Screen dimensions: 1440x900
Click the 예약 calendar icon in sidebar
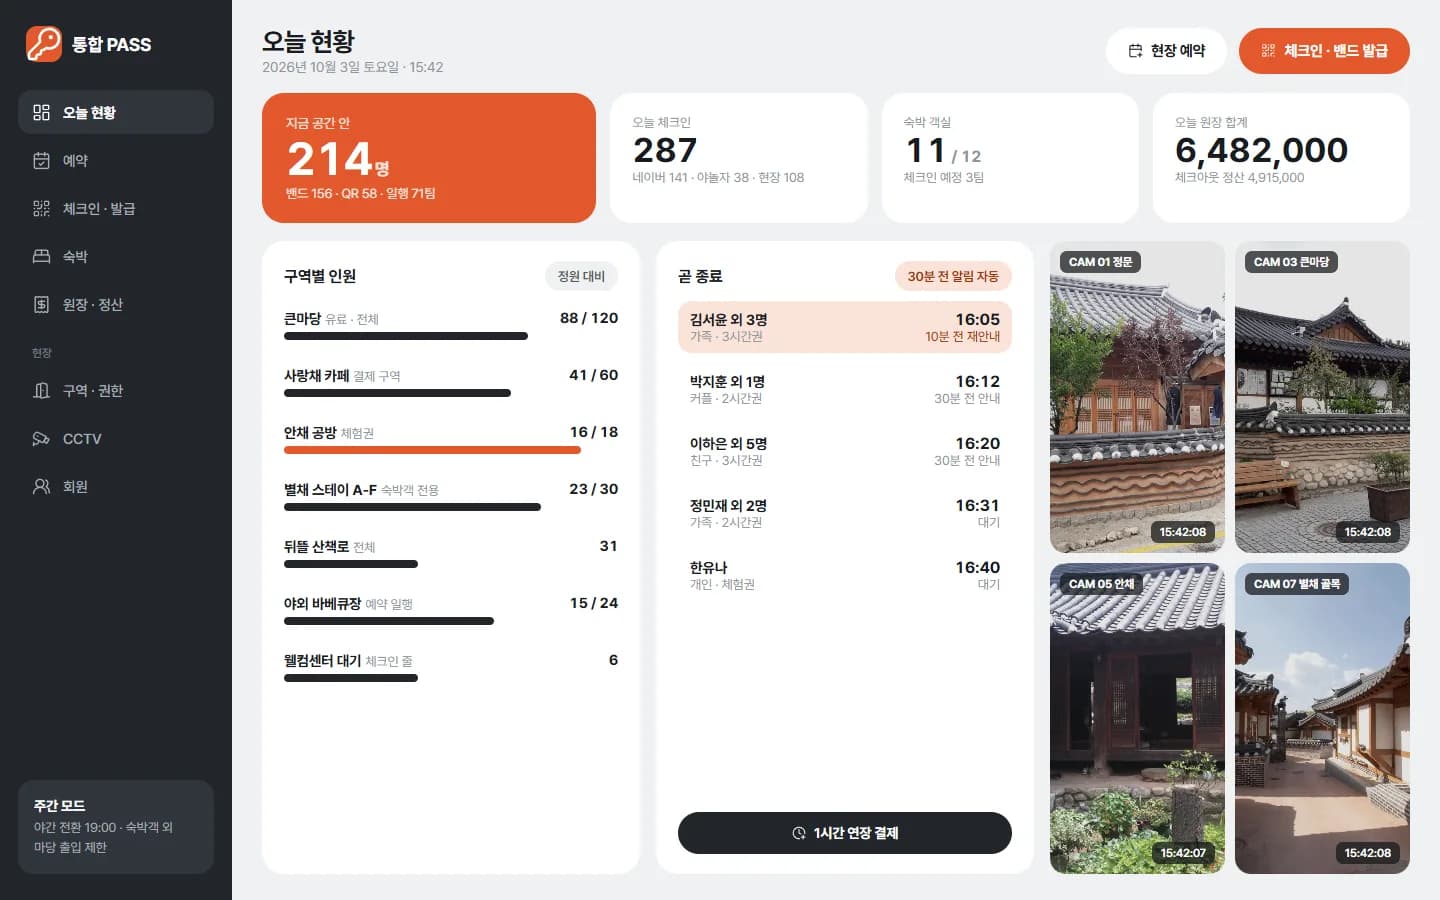click(x=41, y=160)
